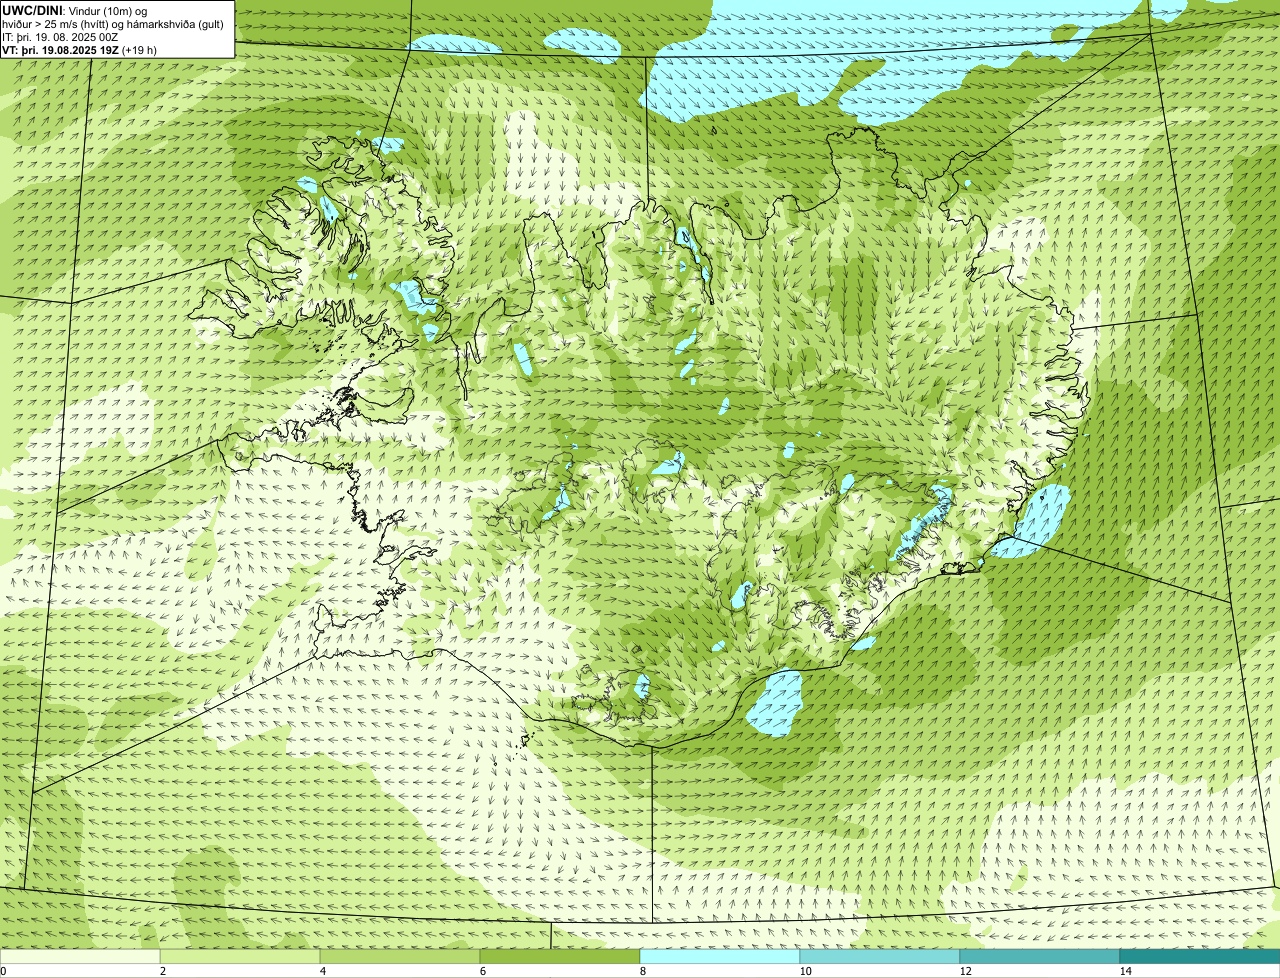Screen dimensions: 1280x978
Task: Click the '2' tick label on the scale
Action: click(162, 971)
